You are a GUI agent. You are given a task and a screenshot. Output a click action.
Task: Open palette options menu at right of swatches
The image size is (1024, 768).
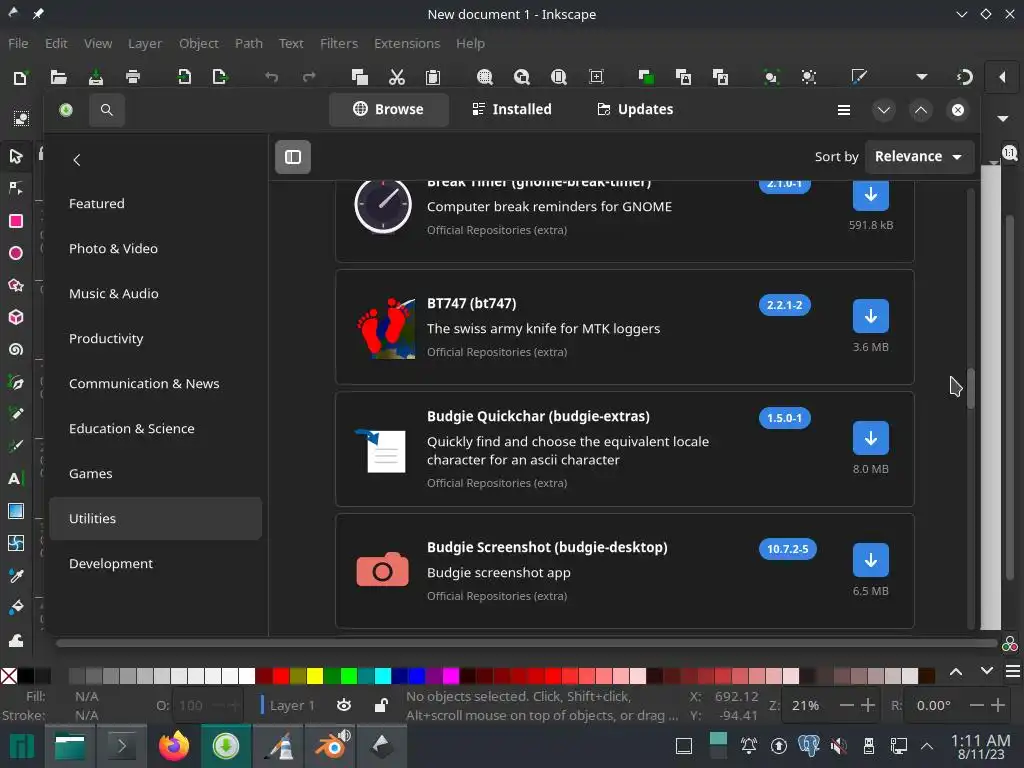pos(1012,672)
